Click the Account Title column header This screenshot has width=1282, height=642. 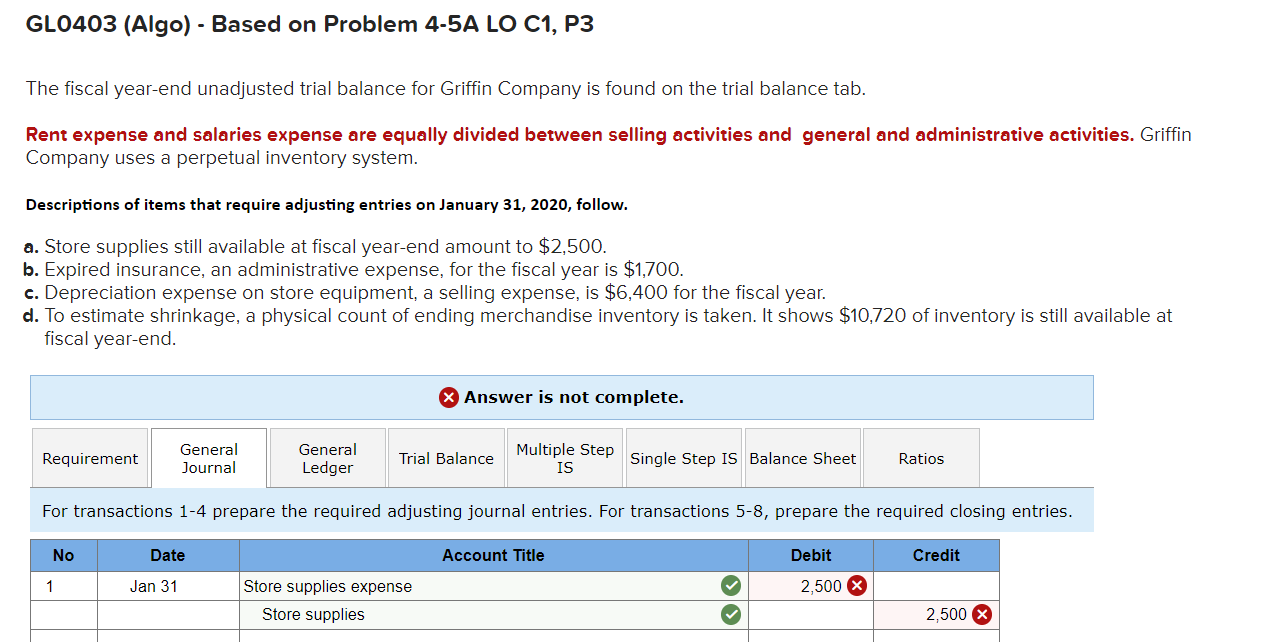pos(493,555)
